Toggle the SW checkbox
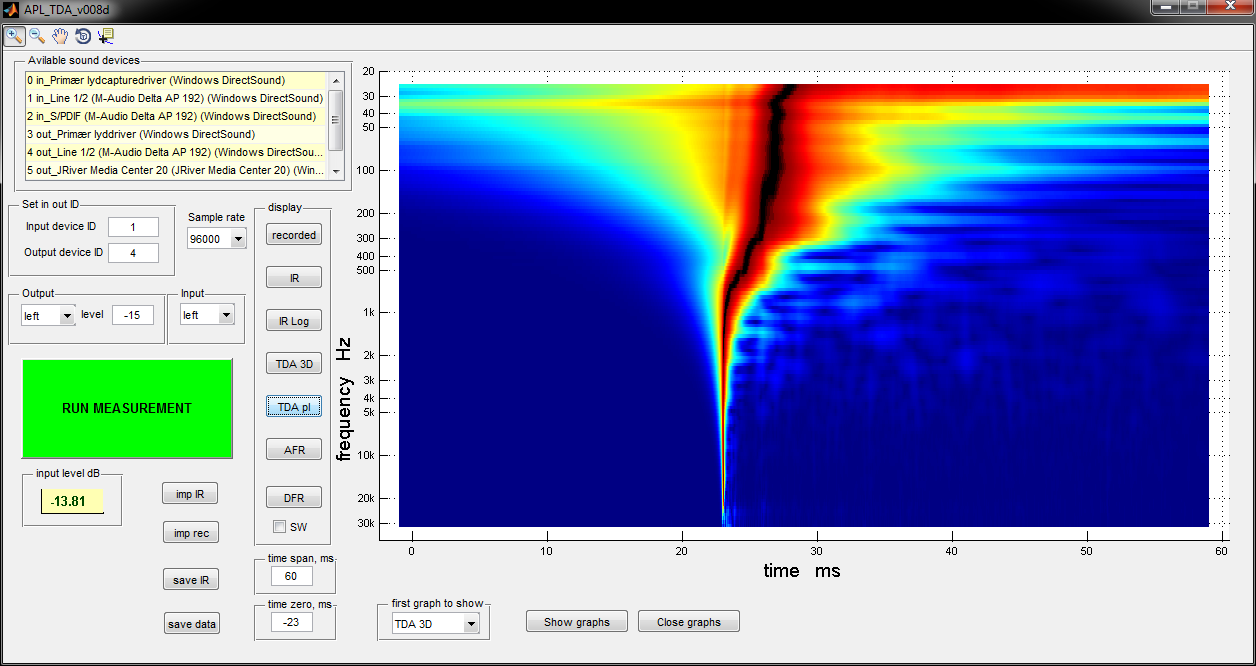This screenshot has height=666, width=1256. [x=280, y=526]
